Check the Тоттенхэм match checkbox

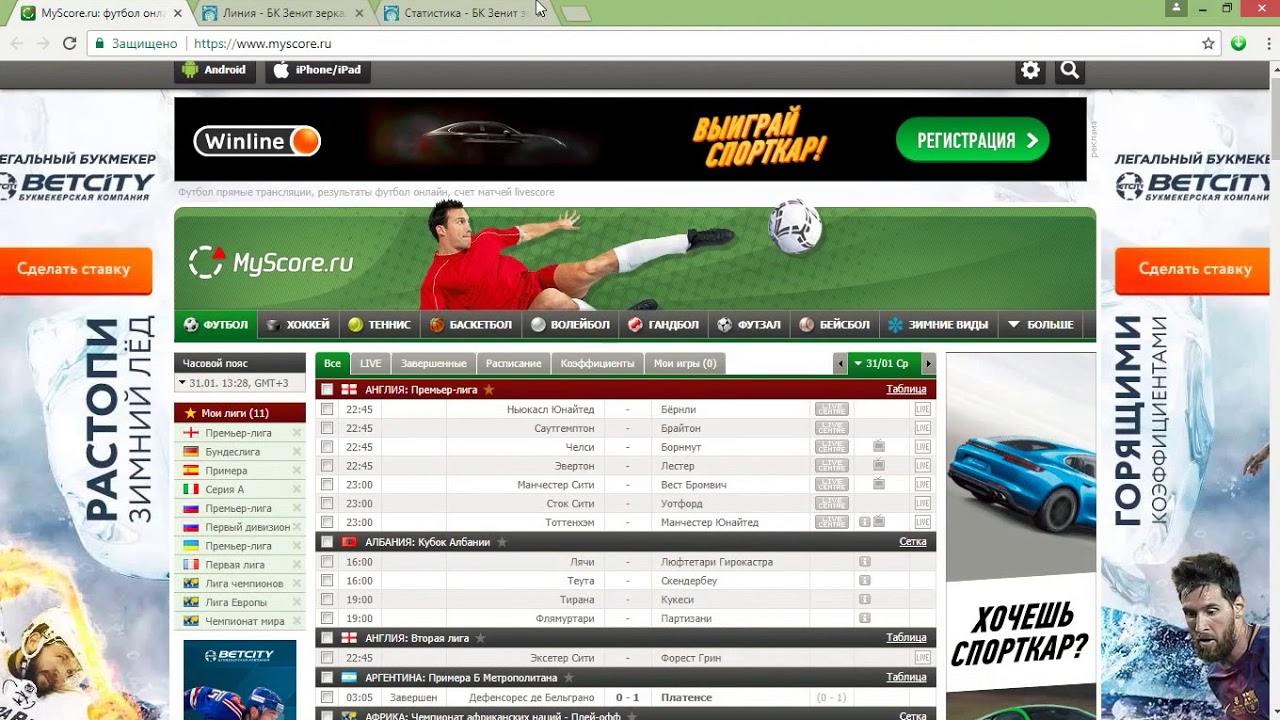pos(327,522)
